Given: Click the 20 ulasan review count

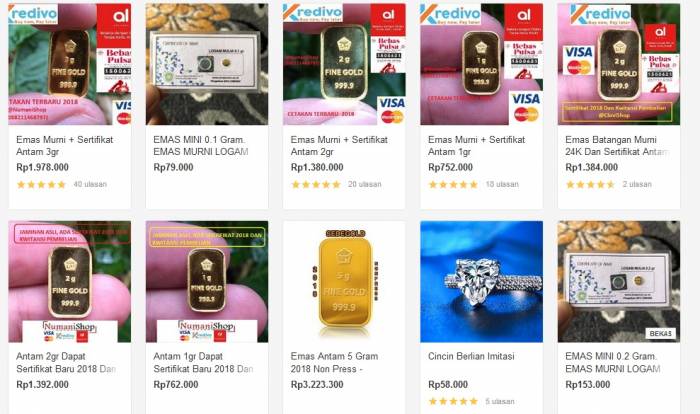Looking at the screenshot, I should [x=365, y=184].
